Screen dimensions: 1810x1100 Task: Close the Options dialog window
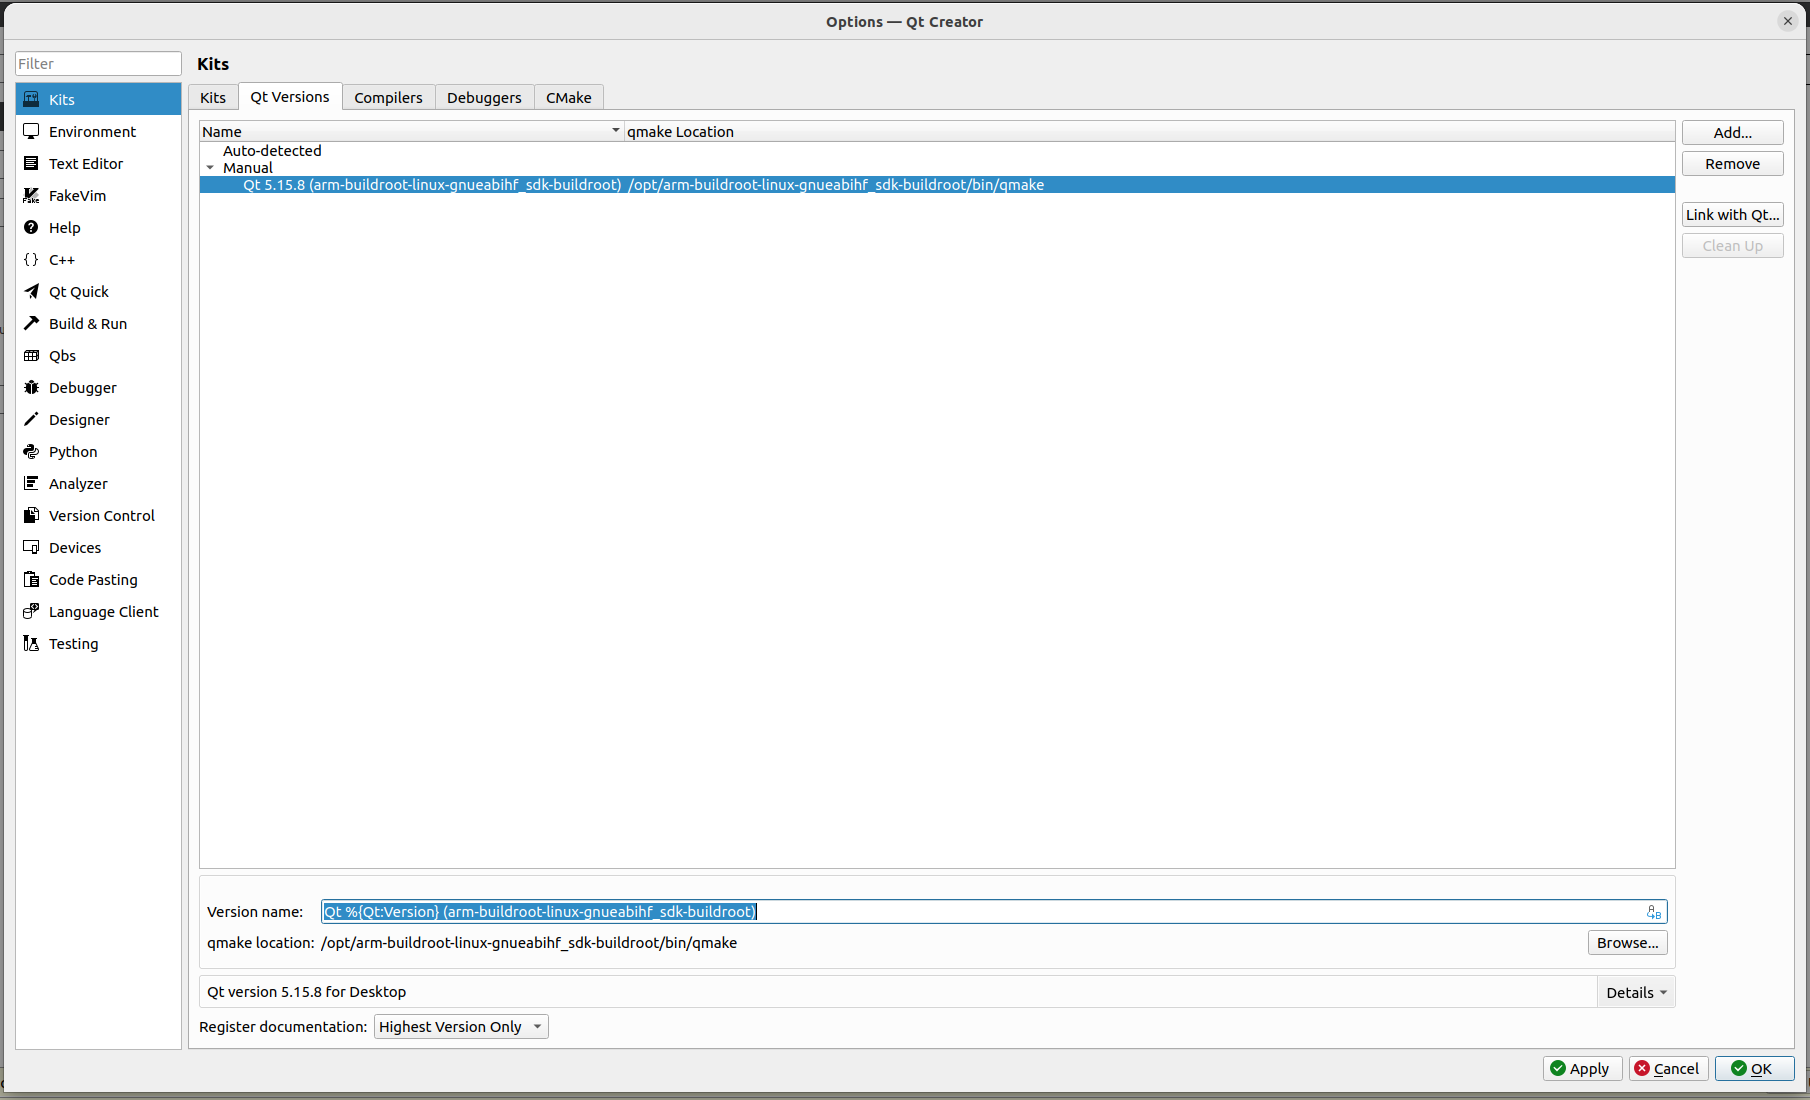point(1788,21)
